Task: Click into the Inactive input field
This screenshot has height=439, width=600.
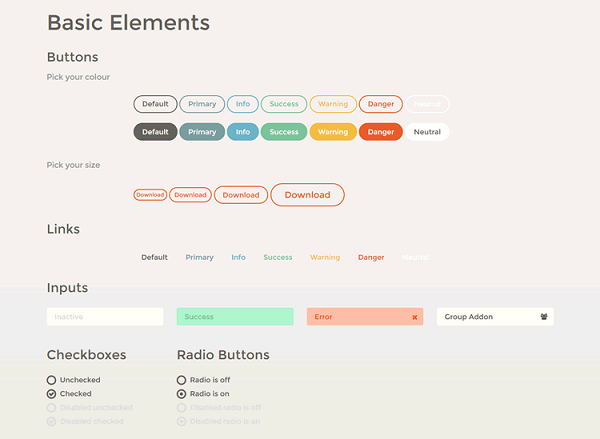Action: [x=105, y=317]
